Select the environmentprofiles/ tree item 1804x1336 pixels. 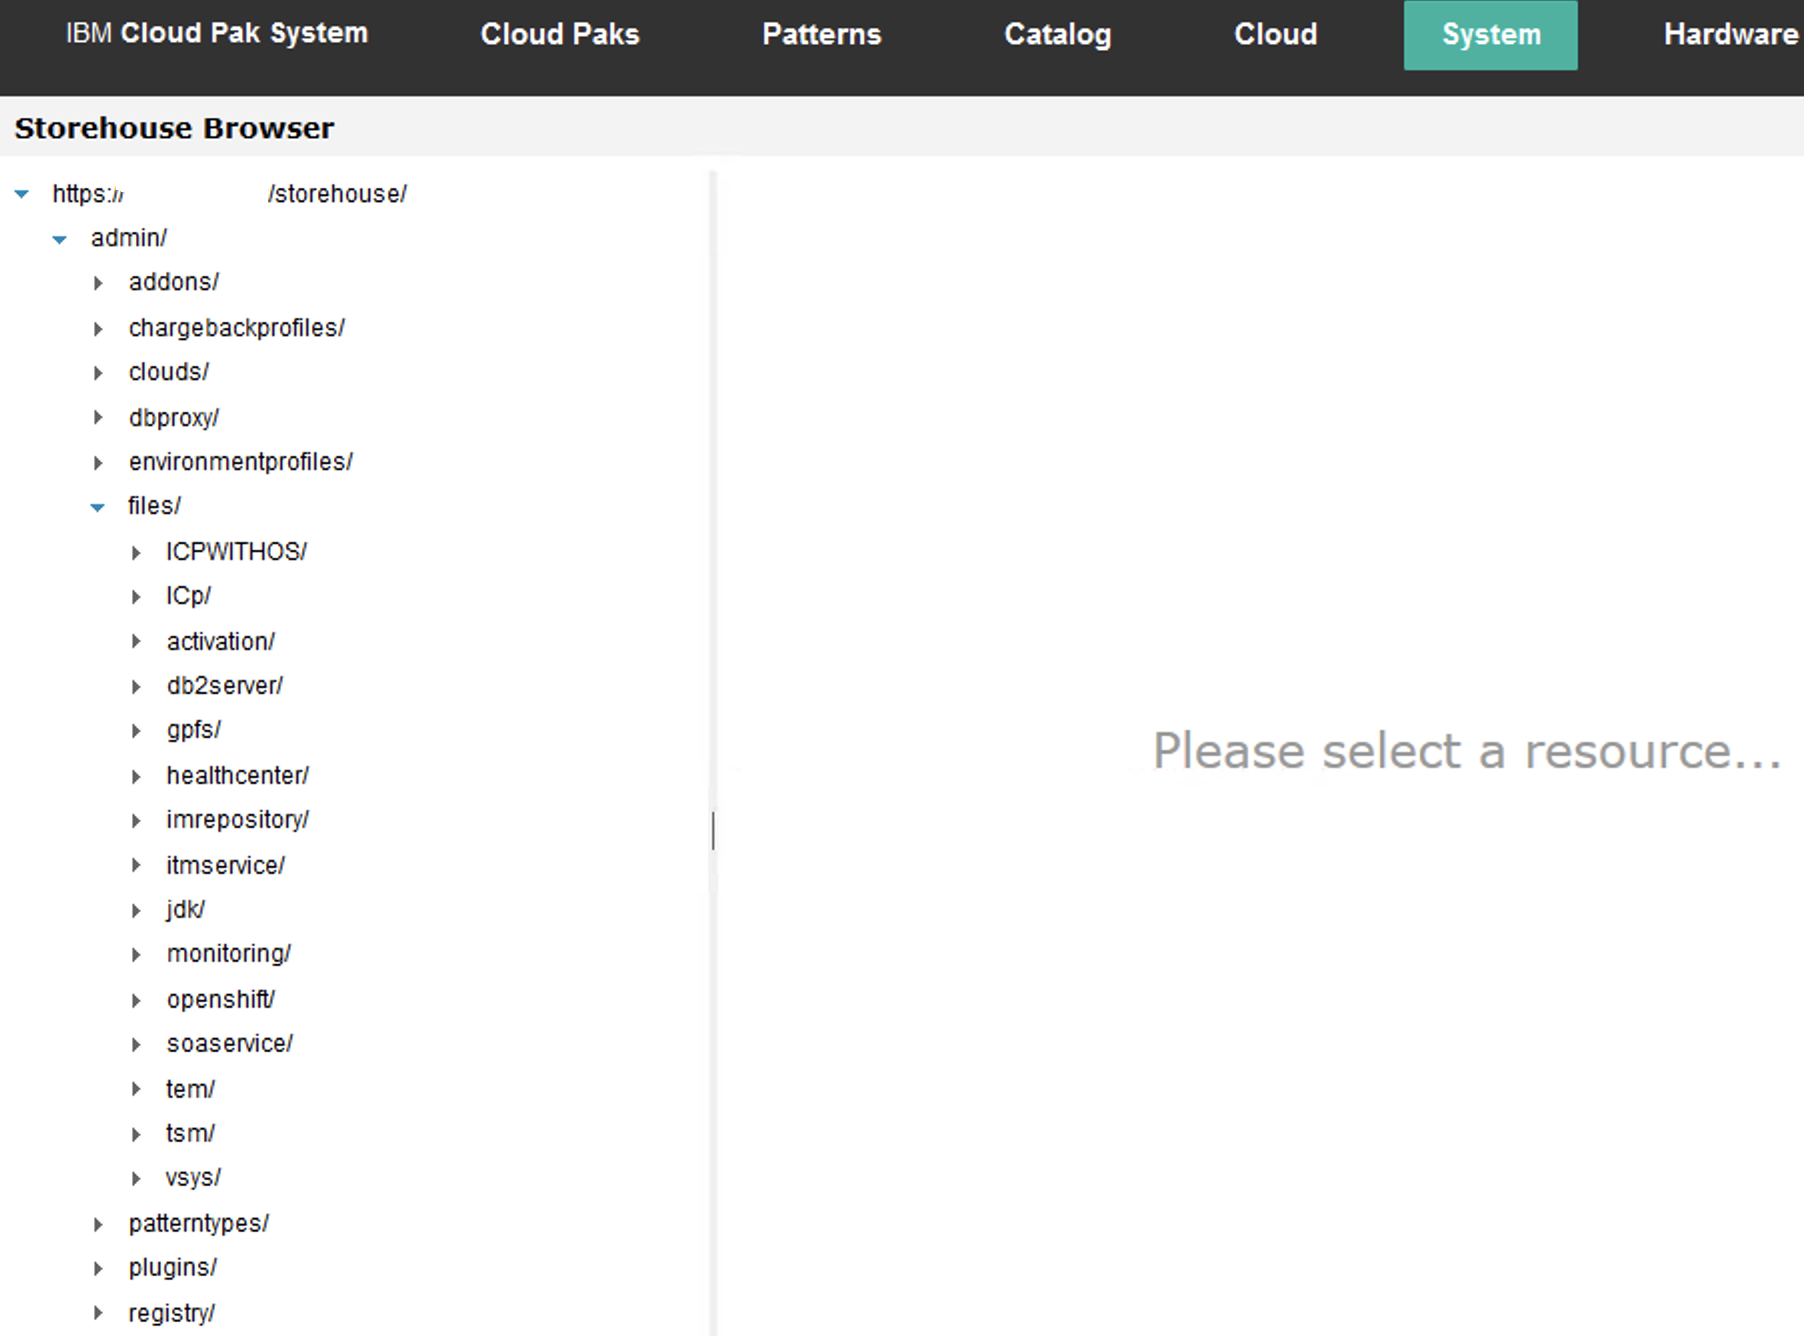coord(241,462)
